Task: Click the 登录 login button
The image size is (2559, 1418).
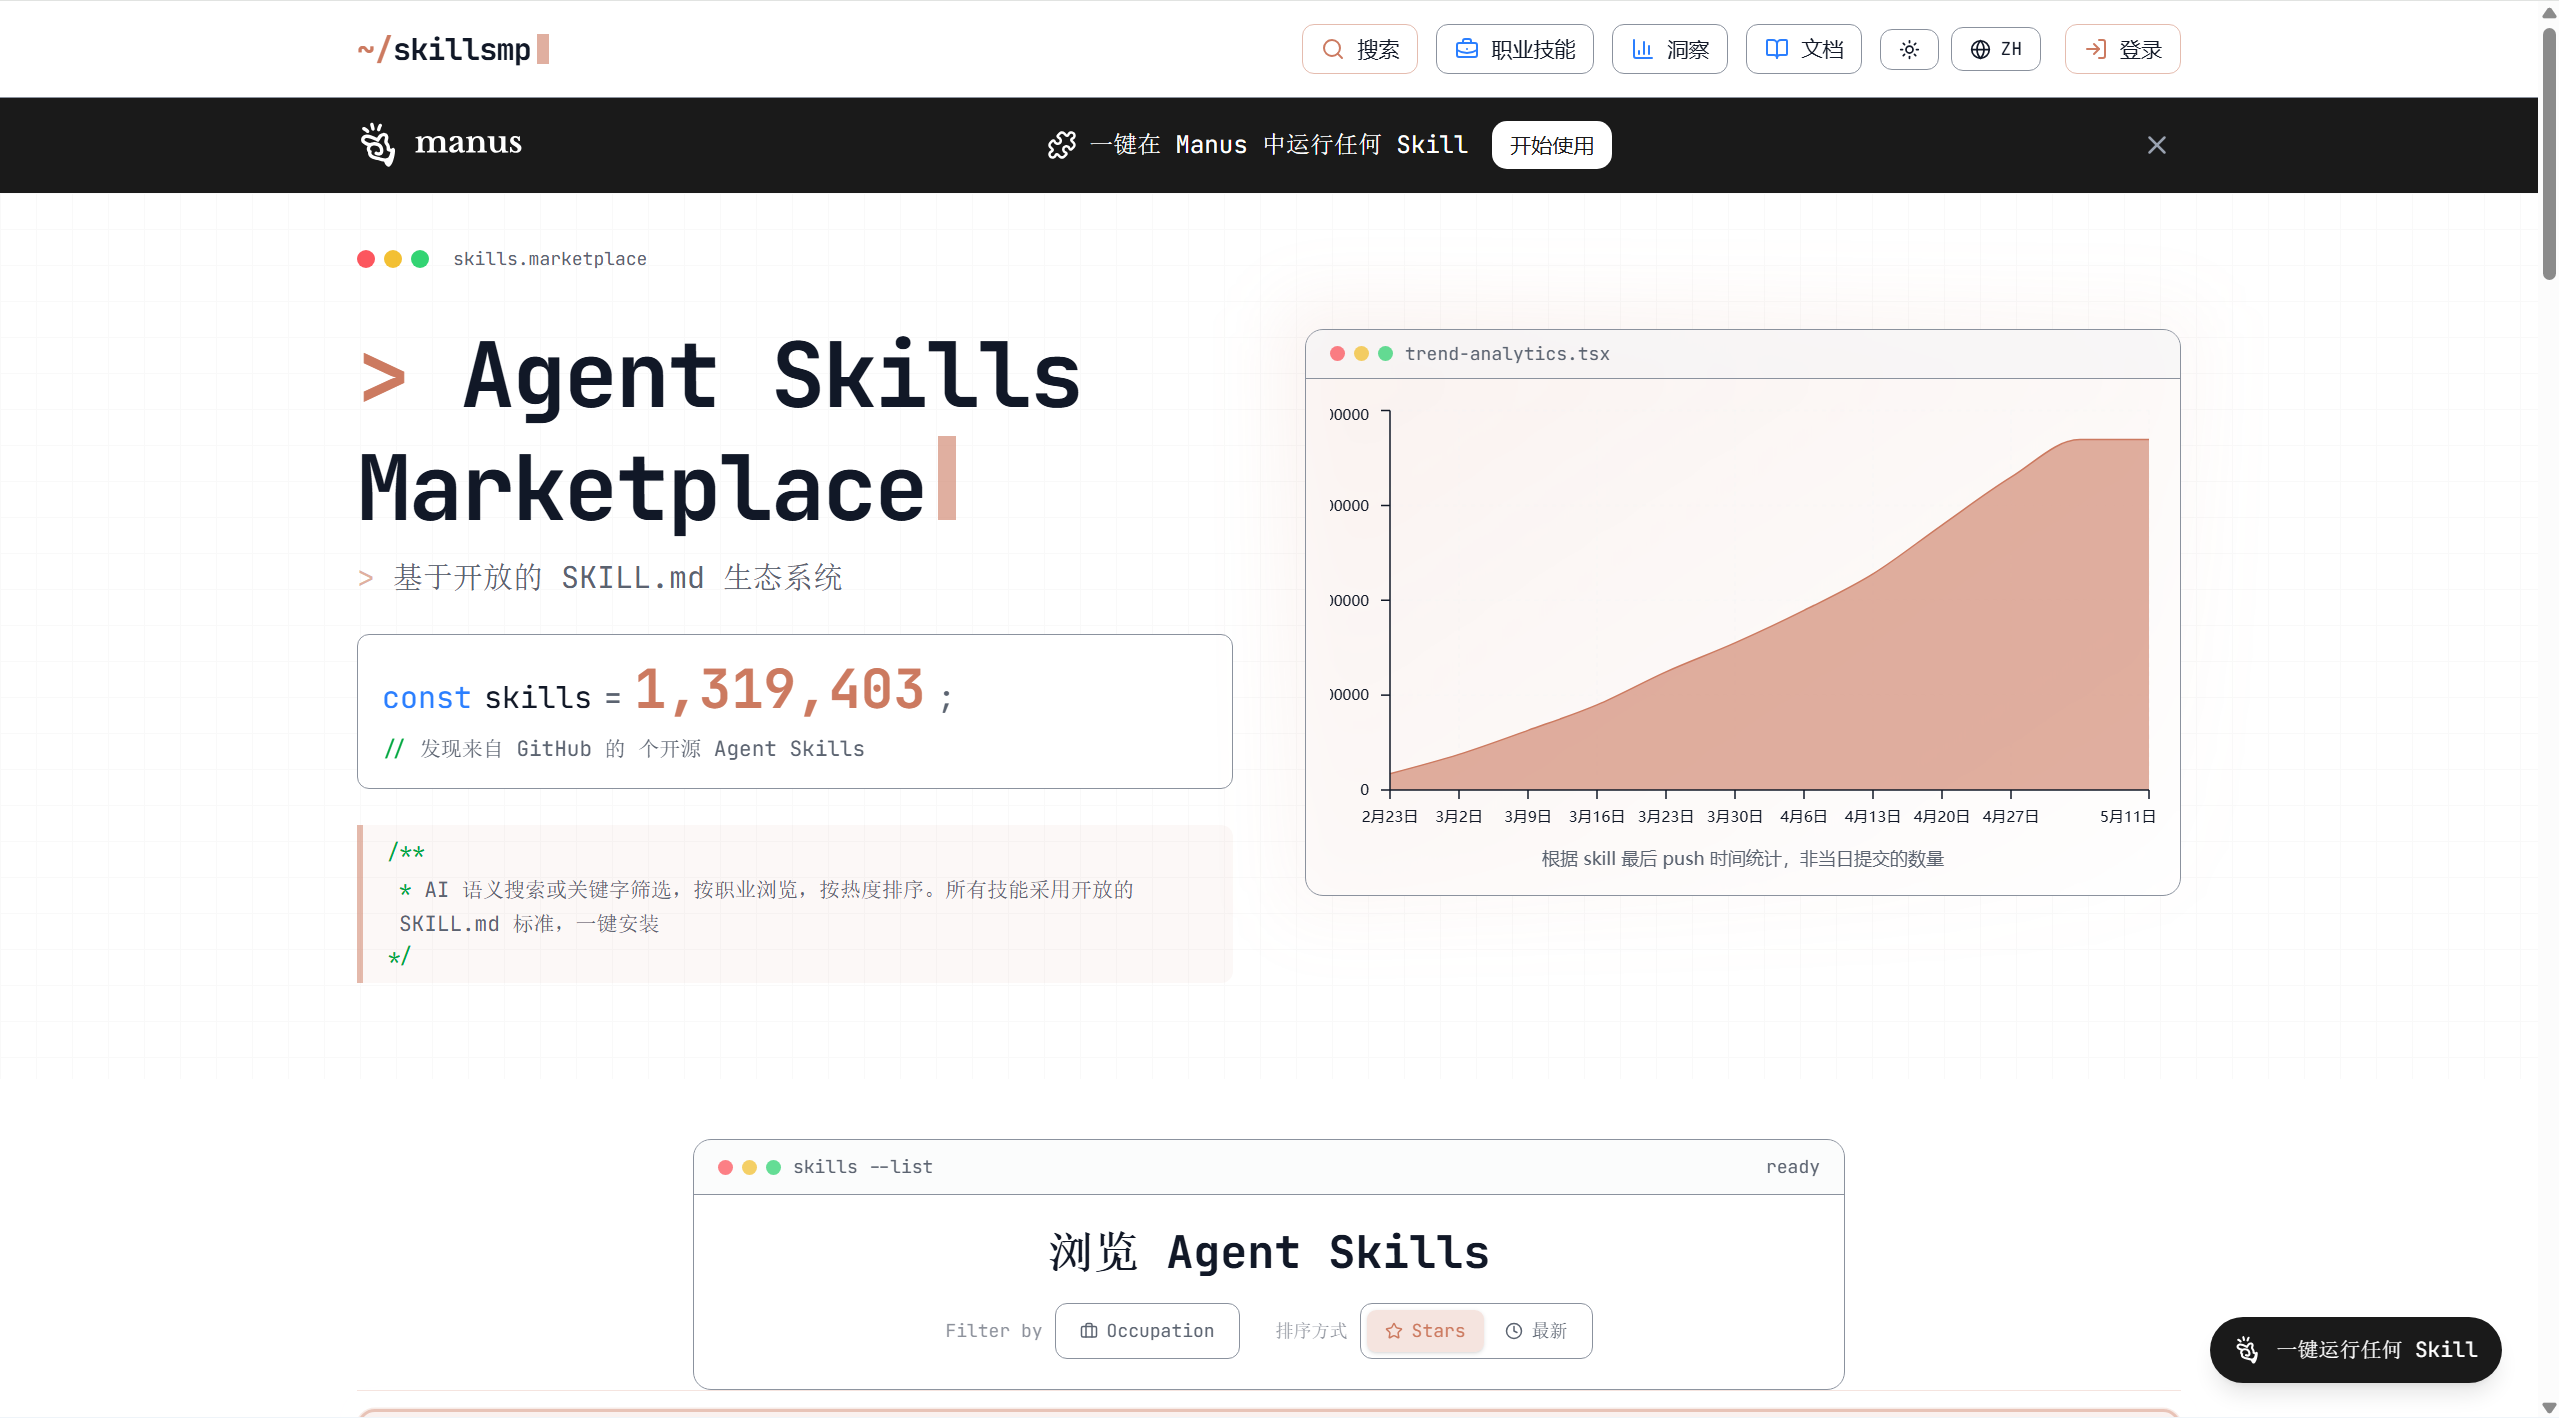Action: pyautogui.click(x=2122, y=49)
